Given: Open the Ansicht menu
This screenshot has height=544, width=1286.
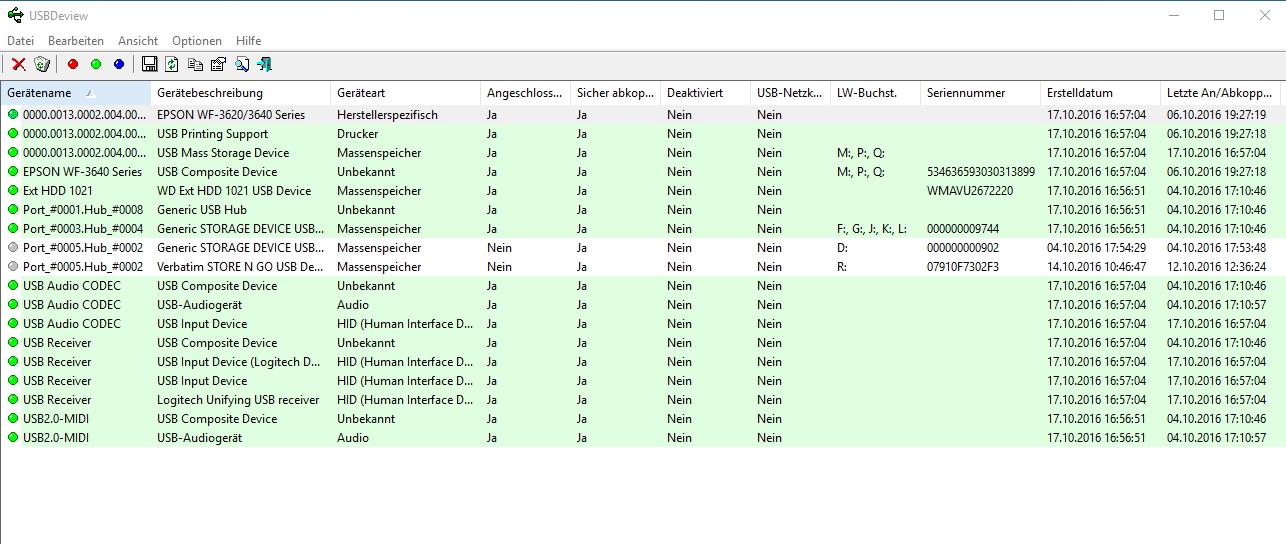Looking at the screenshot, I should (x=138, y=41).
